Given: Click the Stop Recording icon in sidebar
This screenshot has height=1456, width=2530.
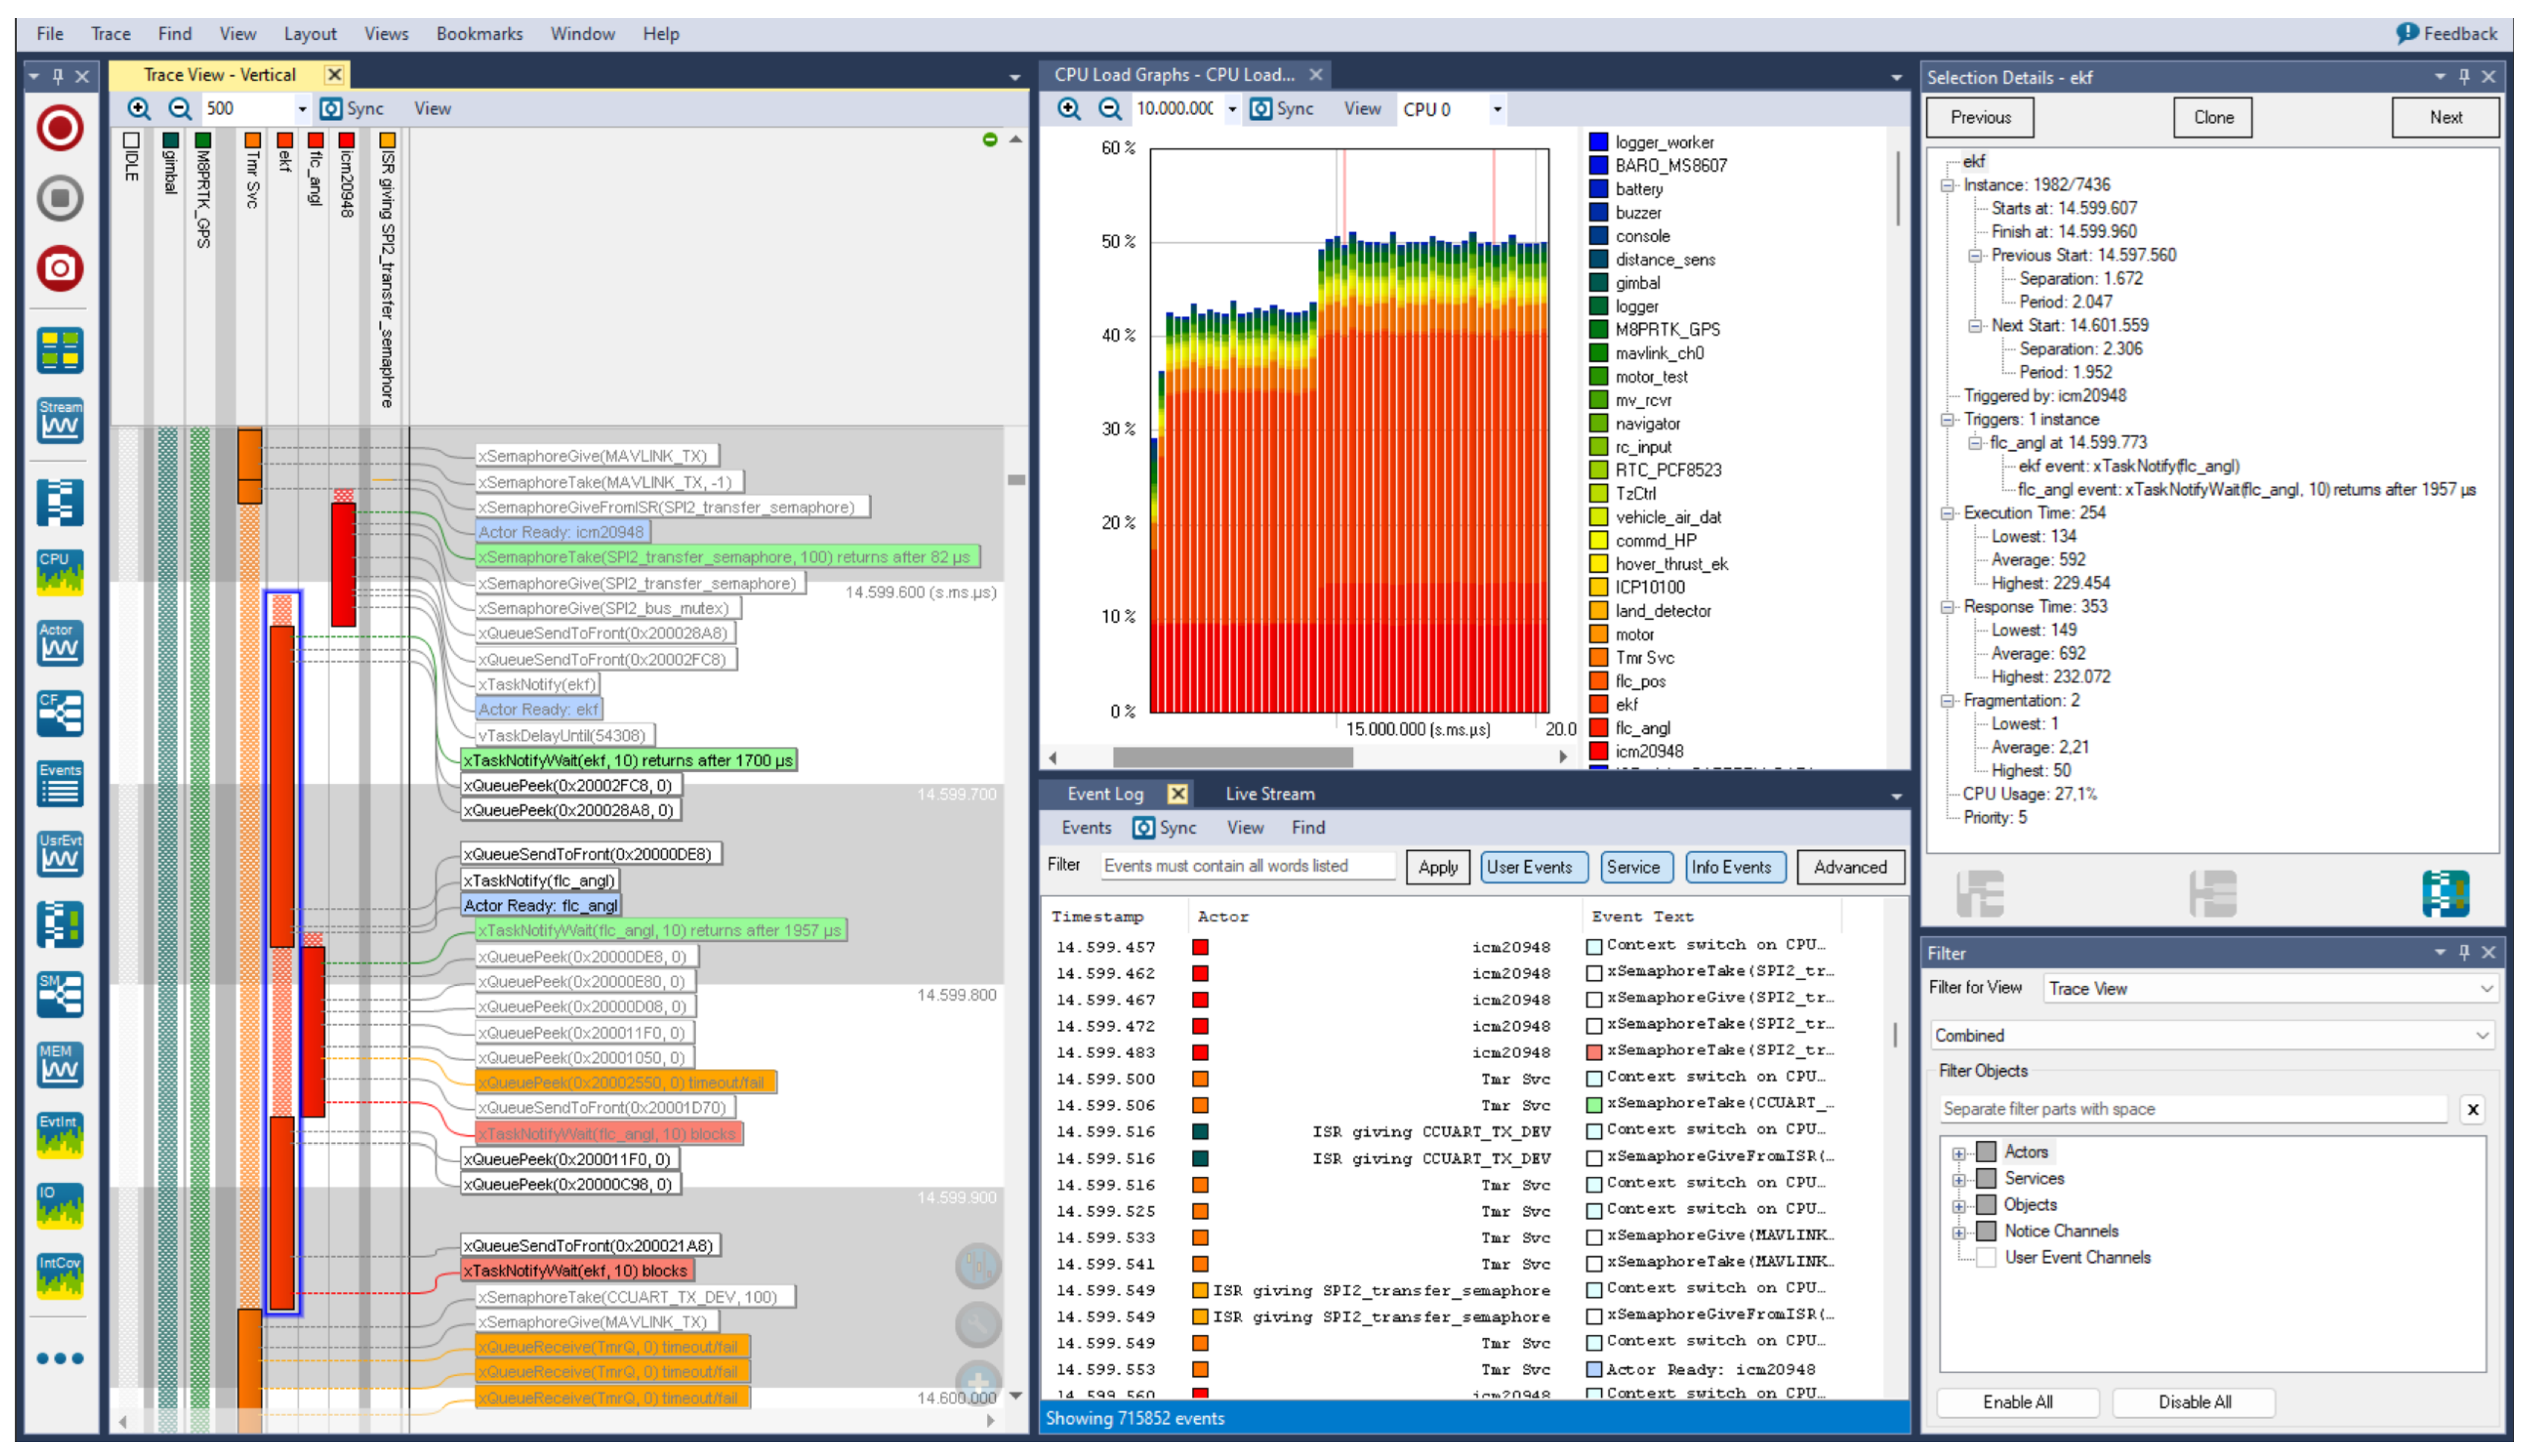Looking at the screenshot, I should pos(60,198).
